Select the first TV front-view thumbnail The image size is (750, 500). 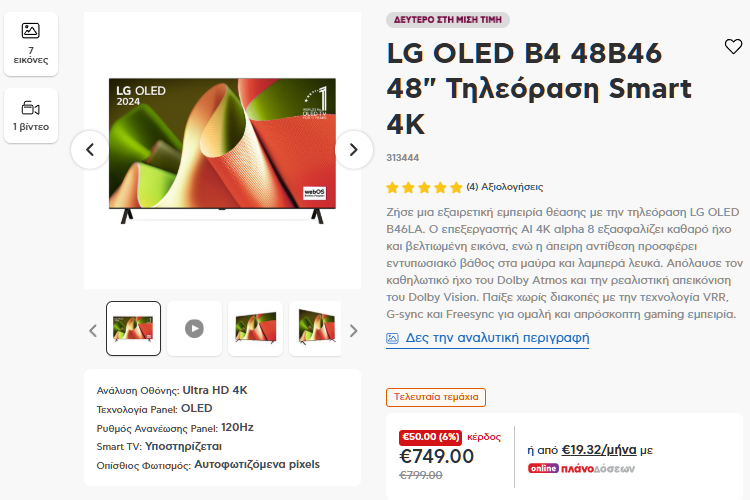(133, 328)
